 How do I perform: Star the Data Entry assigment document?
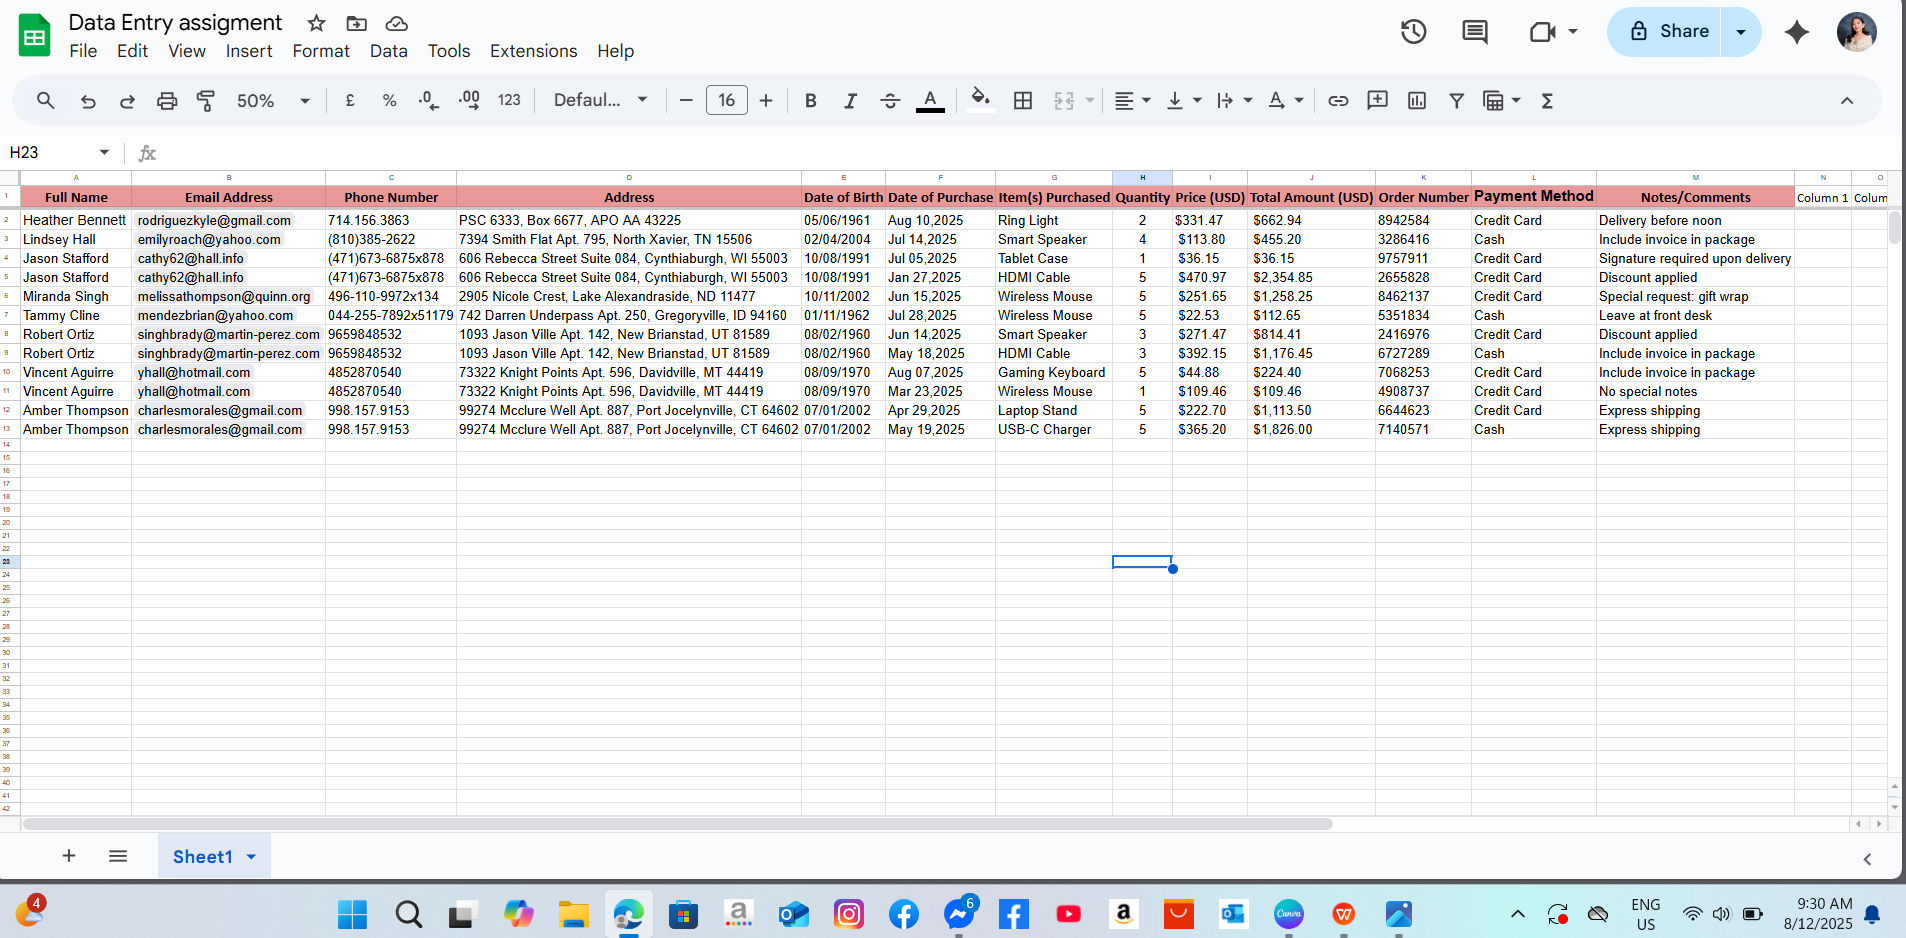(317, 23)
